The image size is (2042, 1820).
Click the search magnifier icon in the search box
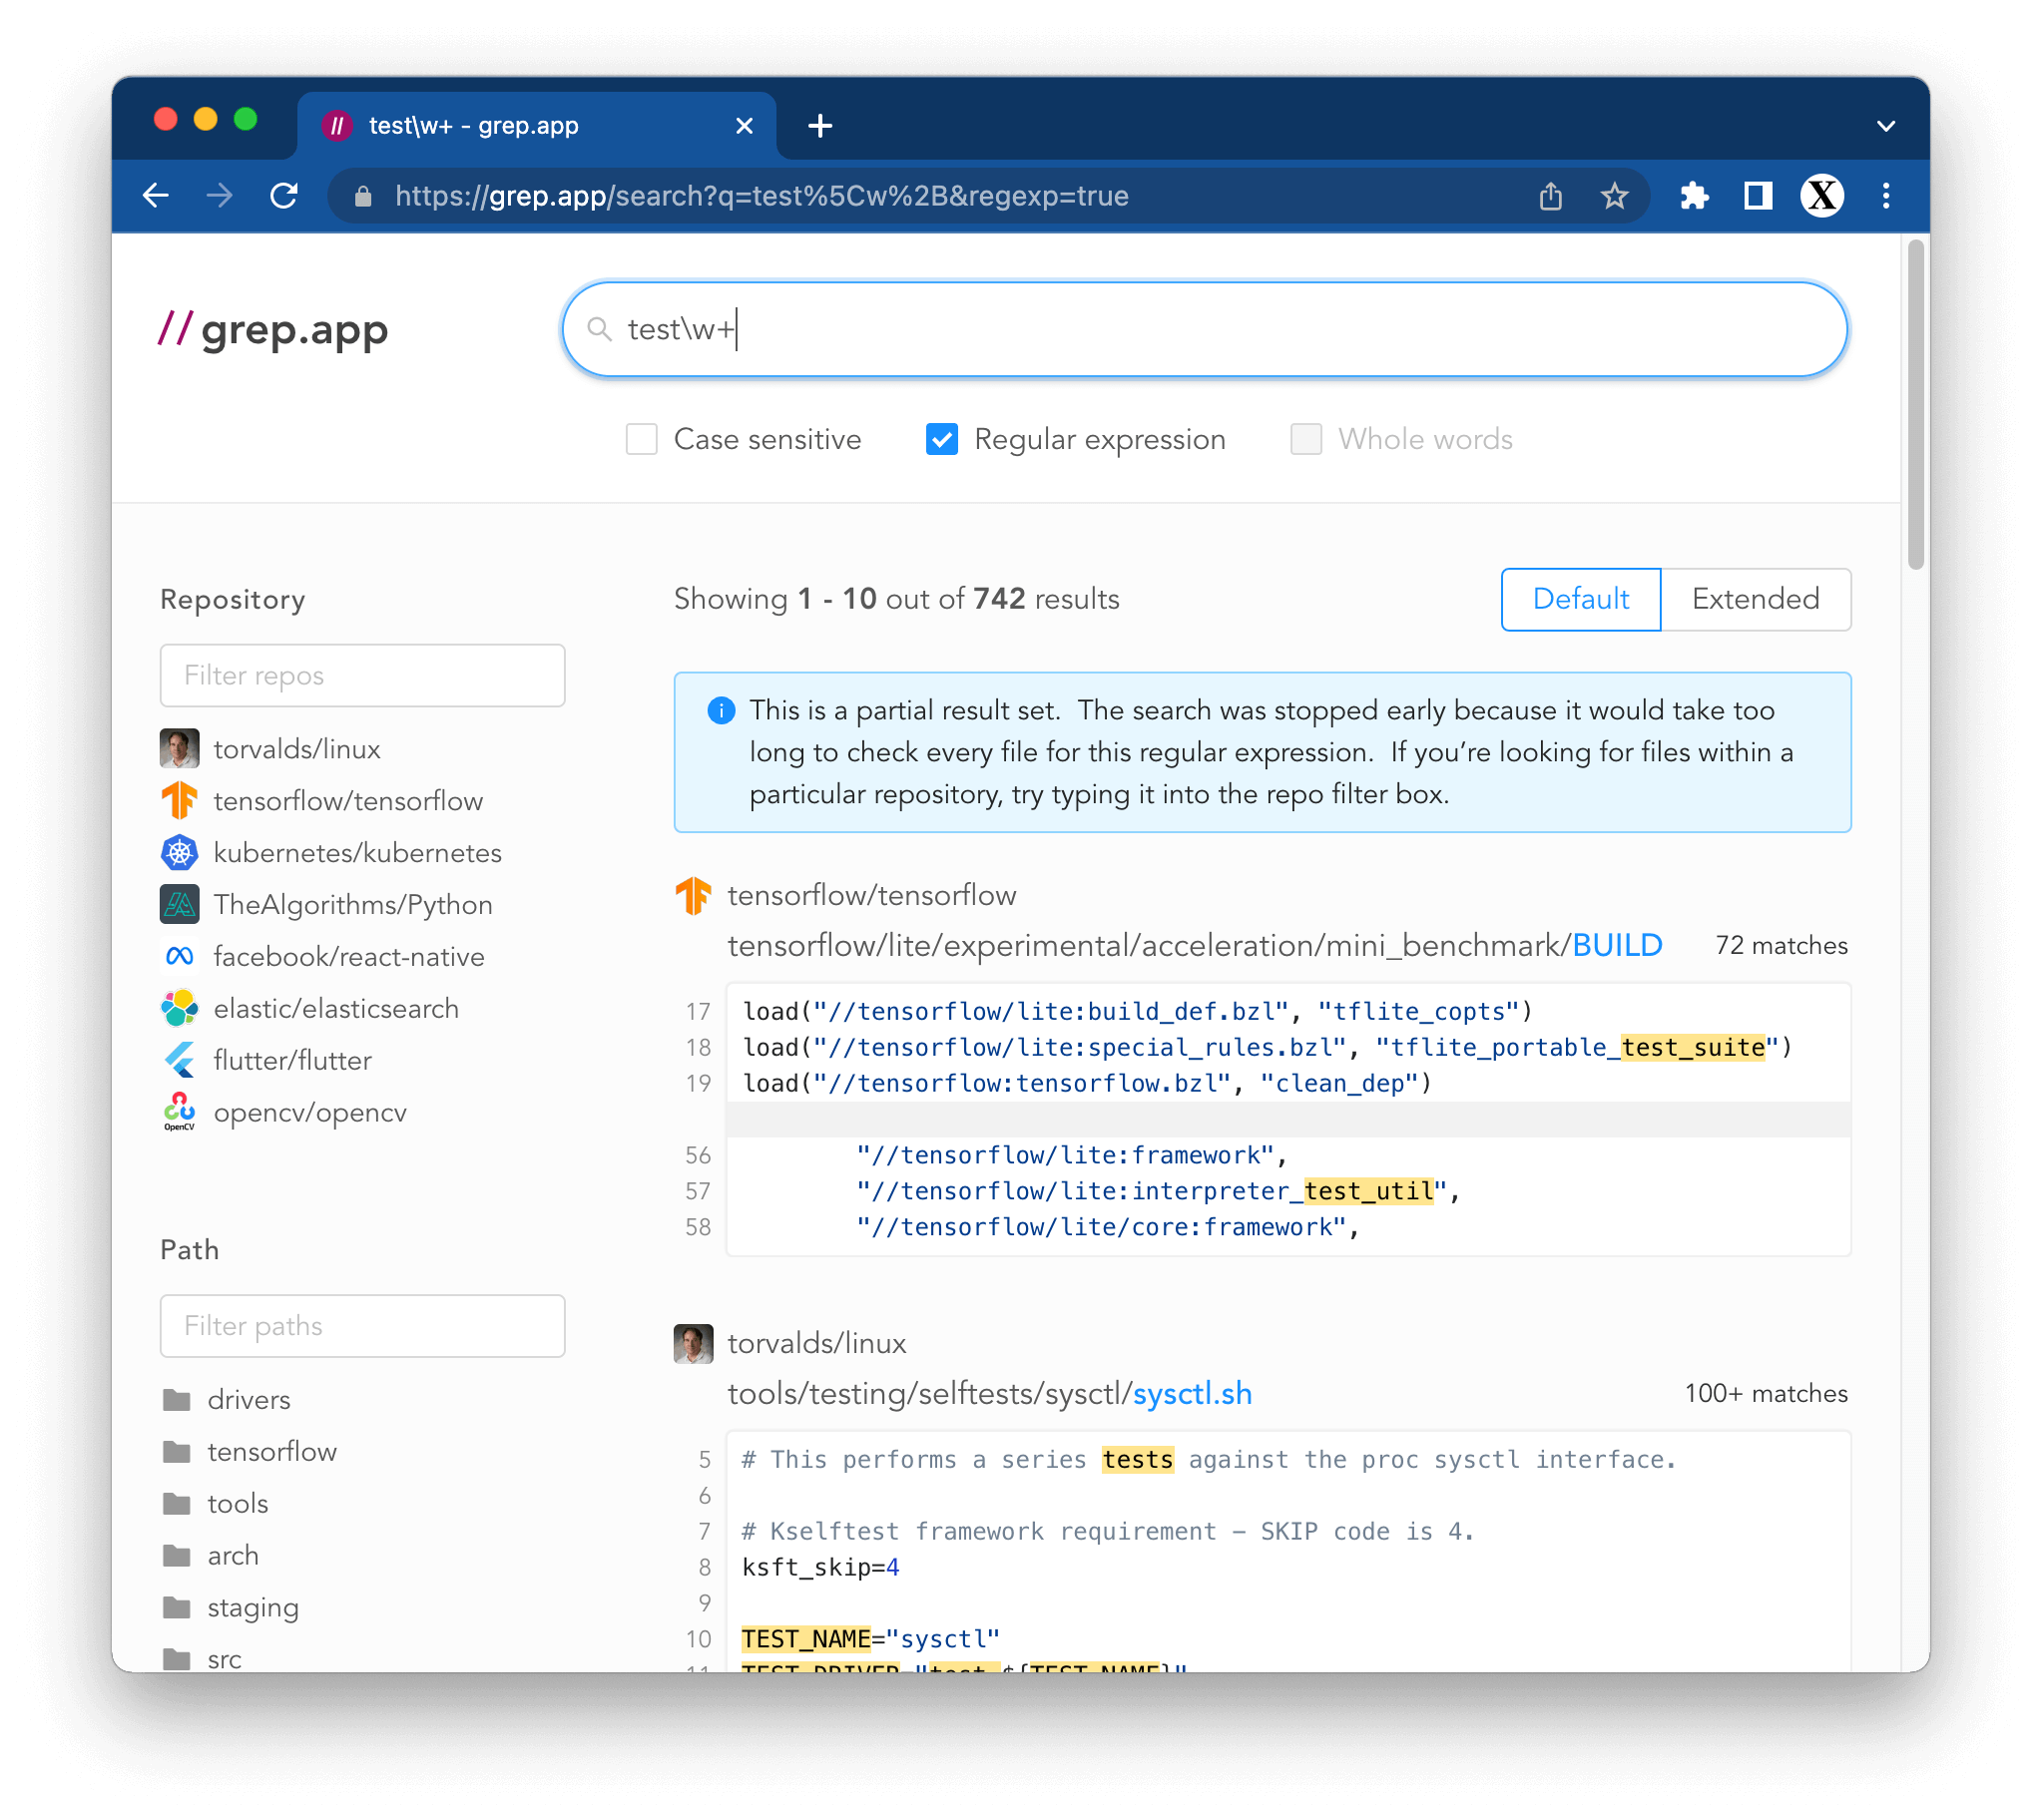coord(598,329)
